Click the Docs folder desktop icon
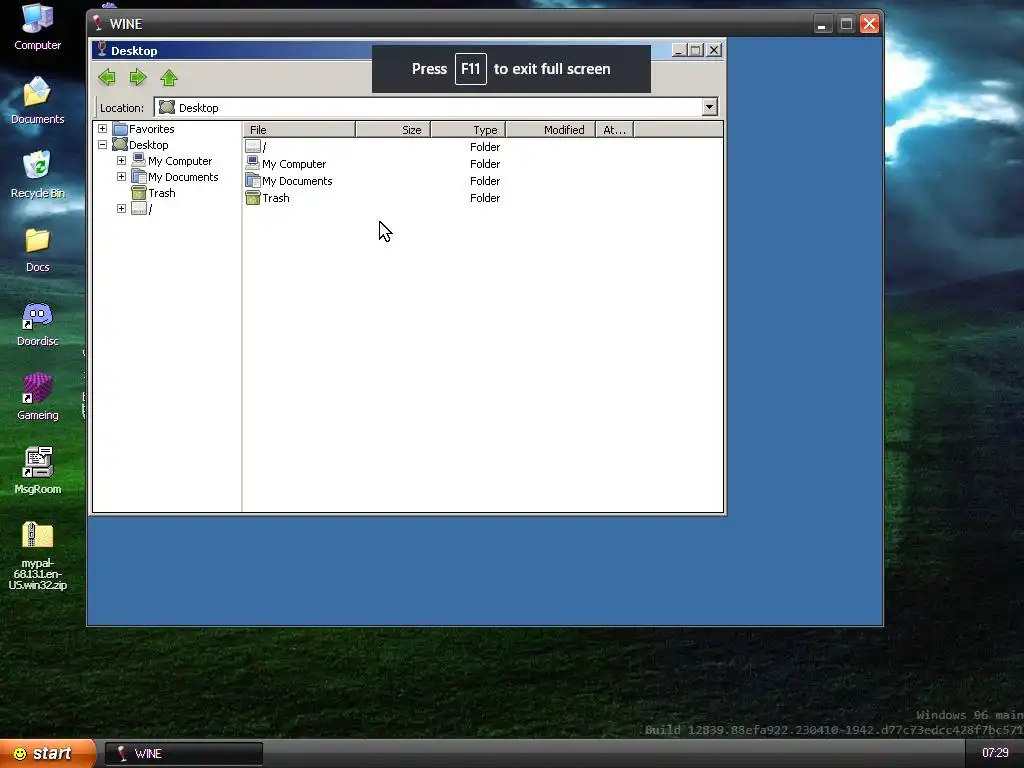The height and width of the screenshot is (768, 1024). tap(37, 249)
